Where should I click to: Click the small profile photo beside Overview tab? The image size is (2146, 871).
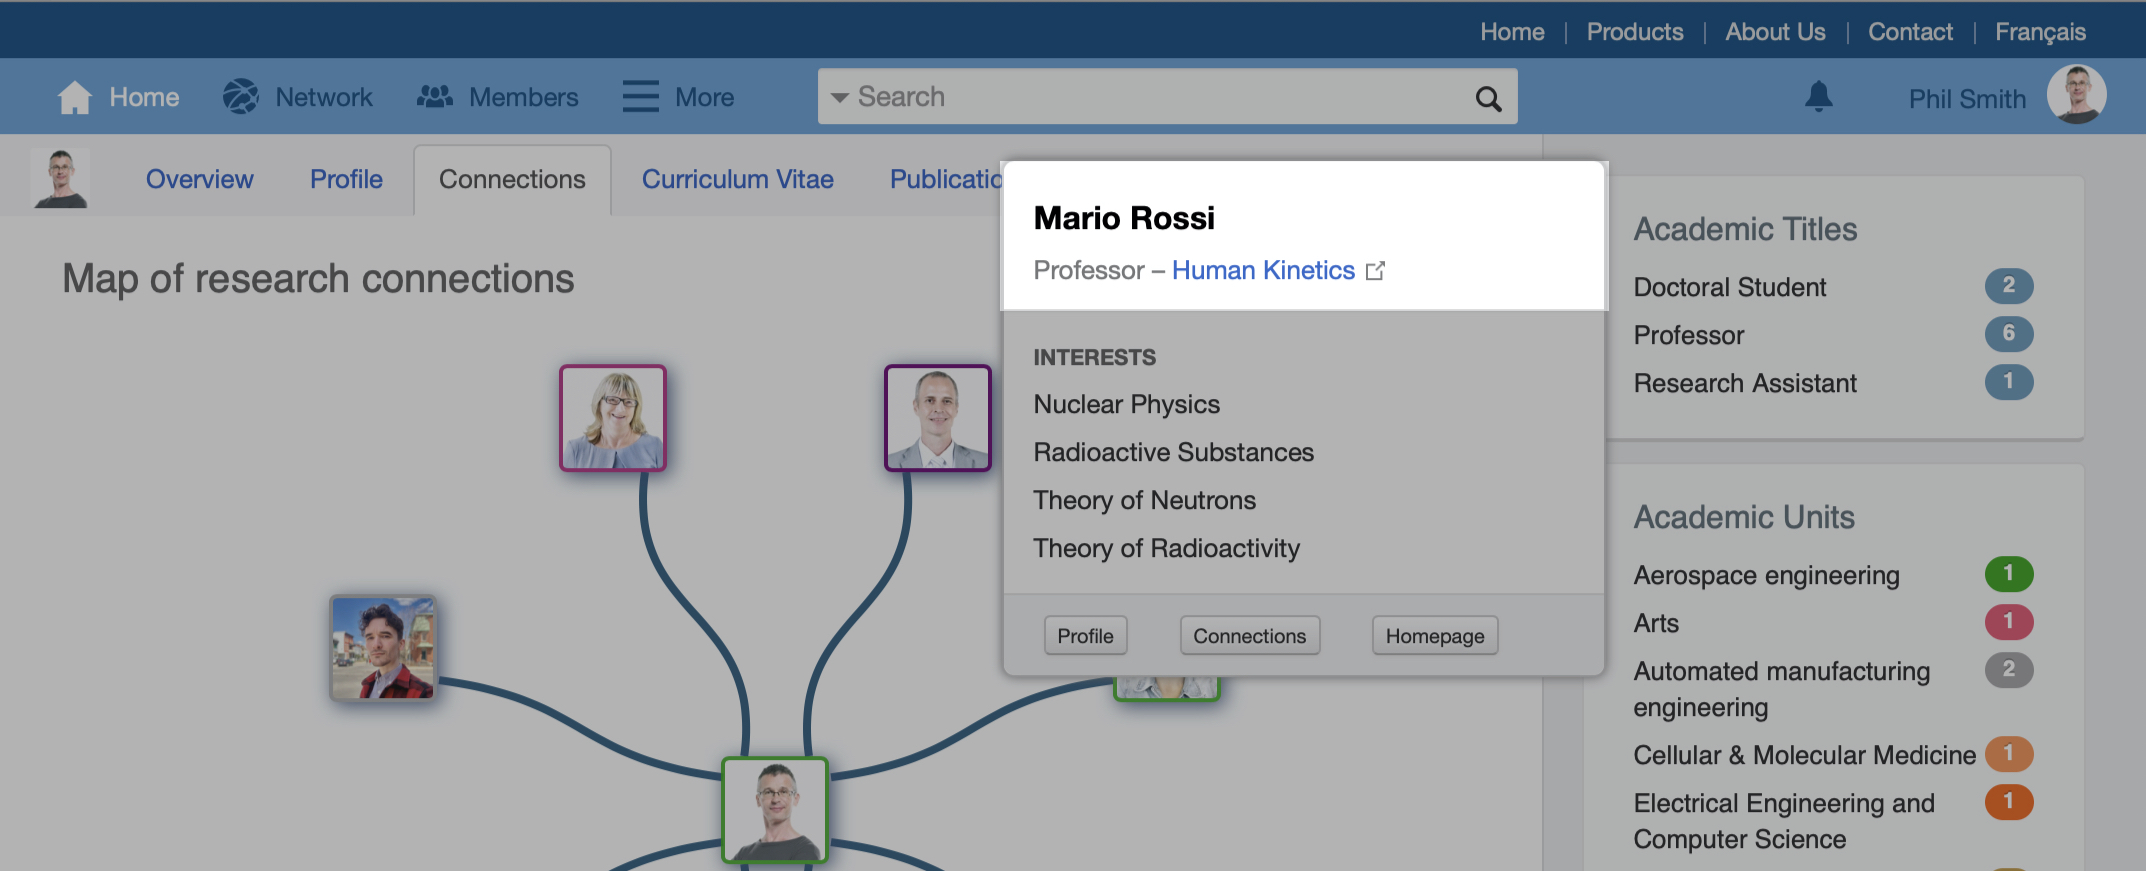60,178
